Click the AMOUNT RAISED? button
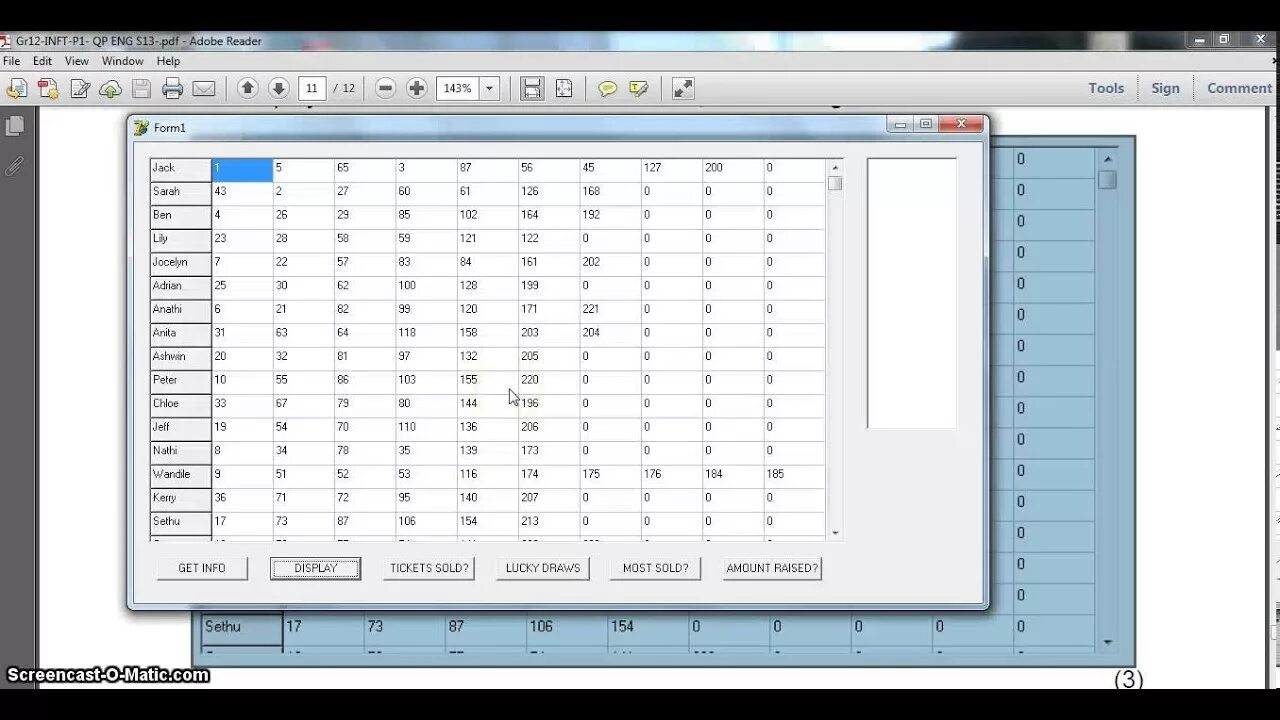 tap(772, 568)
